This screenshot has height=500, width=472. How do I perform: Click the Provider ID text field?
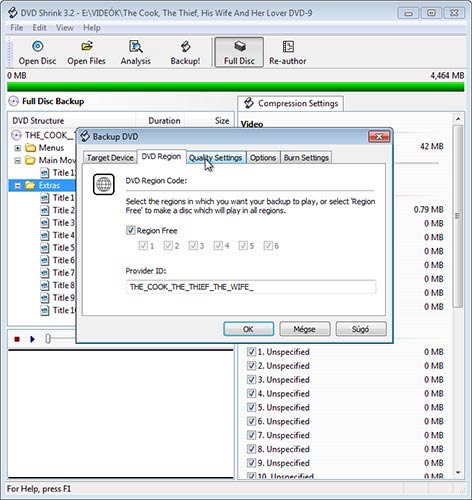click(x=251, y=287)
